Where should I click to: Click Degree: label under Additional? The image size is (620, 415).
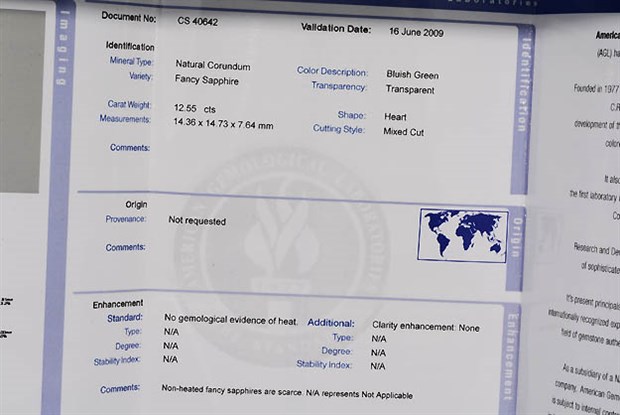336,351
